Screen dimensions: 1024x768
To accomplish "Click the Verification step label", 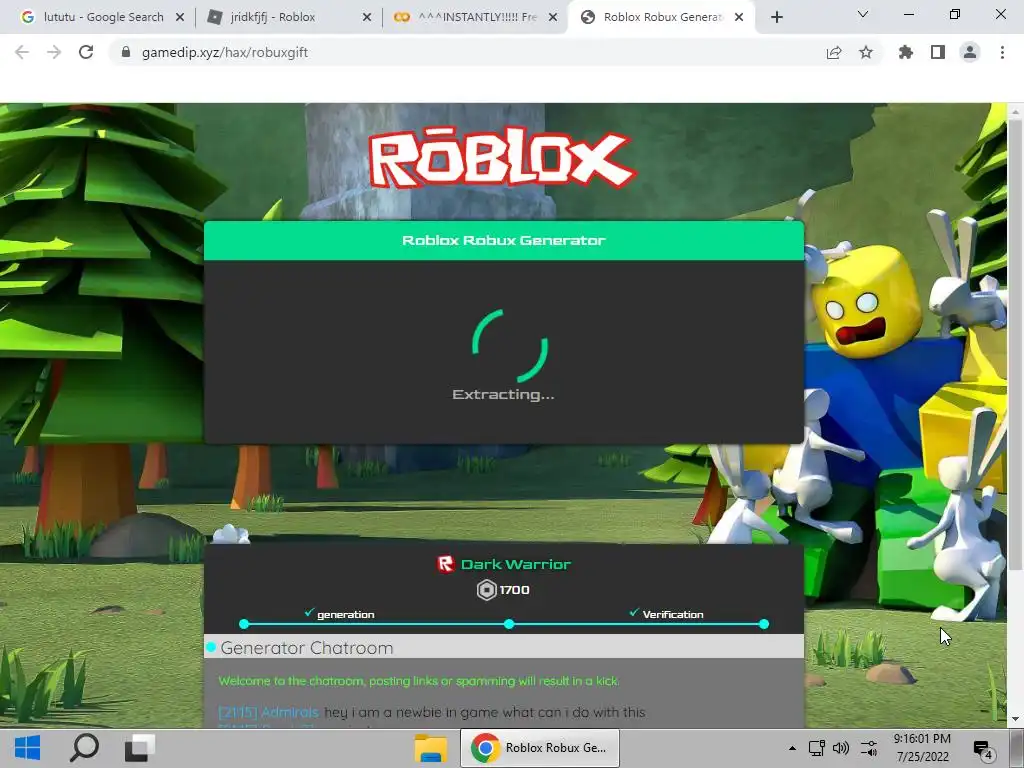I will coord(673,615).
